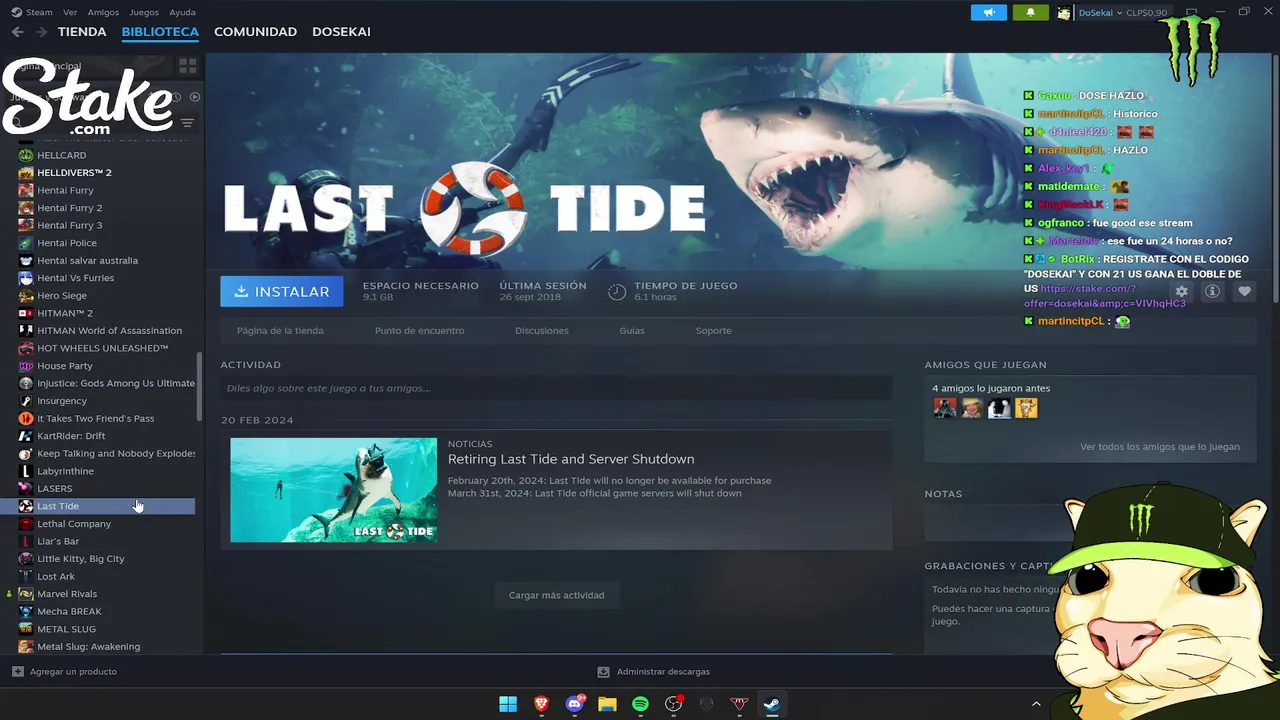This screenshot has width=1280, height=720.
Task: Click the Mecha BREAK game icon
Action: pyautogui.click(x=26, y=611)
